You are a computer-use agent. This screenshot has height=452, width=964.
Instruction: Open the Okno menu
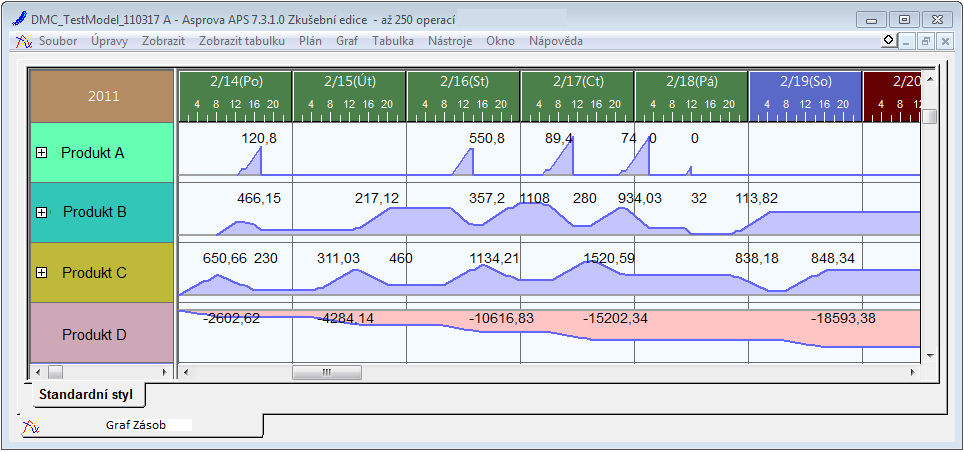click(x=500, y=41)
